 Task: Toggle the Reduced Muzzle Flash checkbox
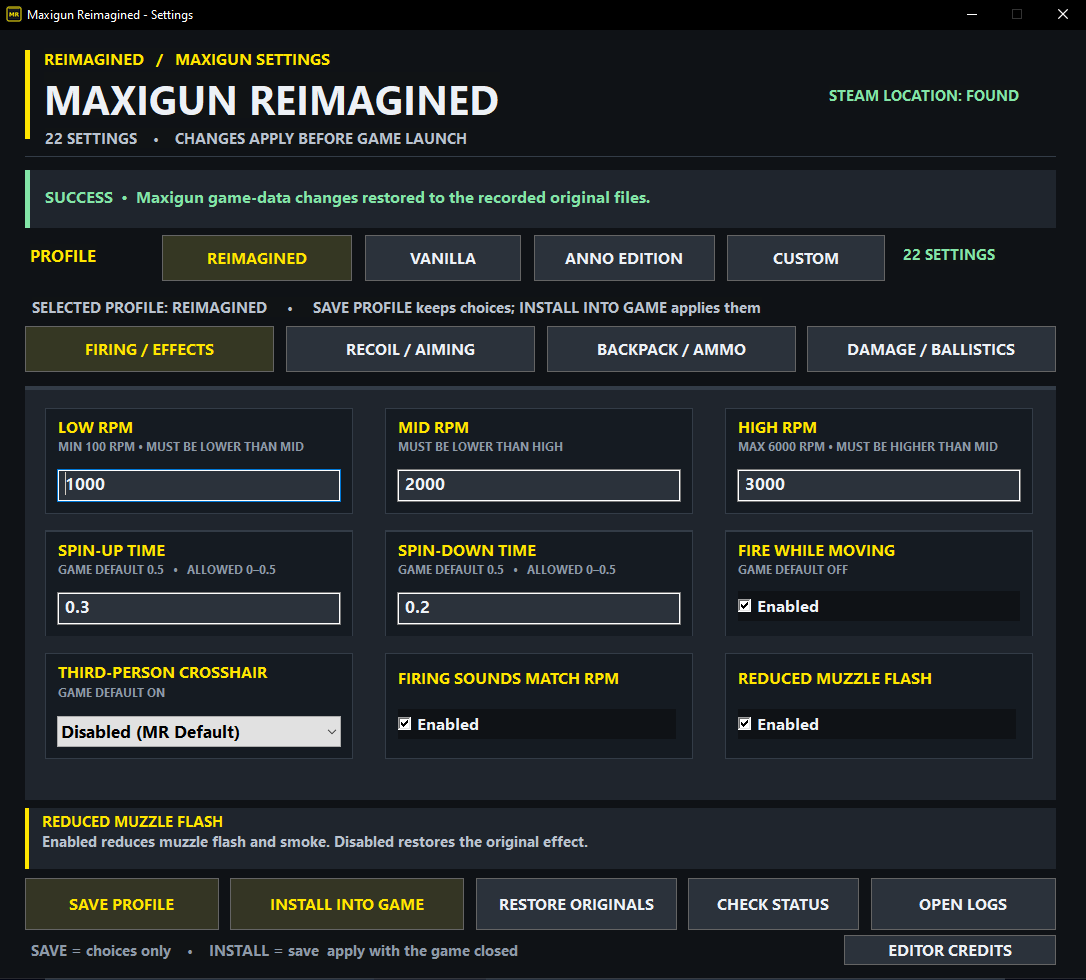745,724
